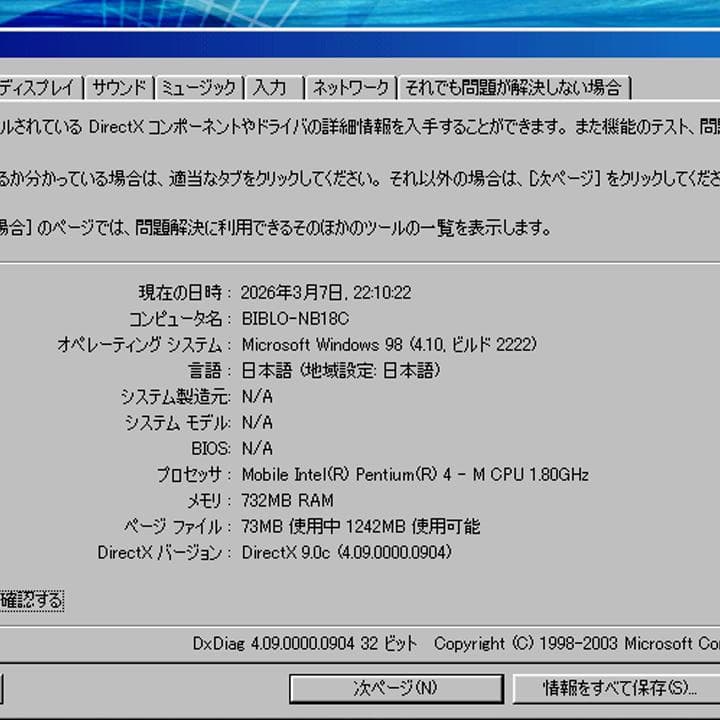This screenshot has width=720, height=720.
Task: Click the 現在の日時 label
Action: click(x=185, y=293)
